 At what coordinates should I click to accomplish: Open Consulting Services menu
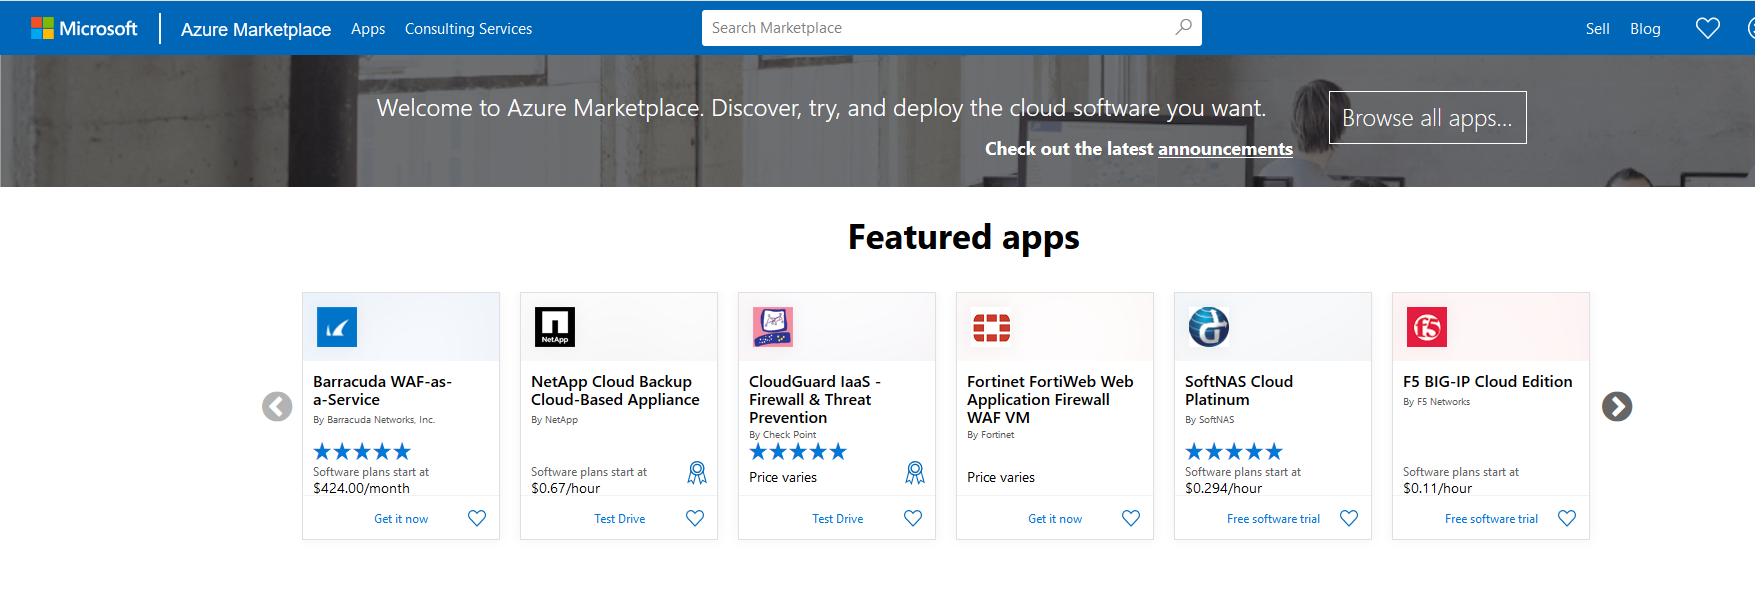(x=468, y=29)
